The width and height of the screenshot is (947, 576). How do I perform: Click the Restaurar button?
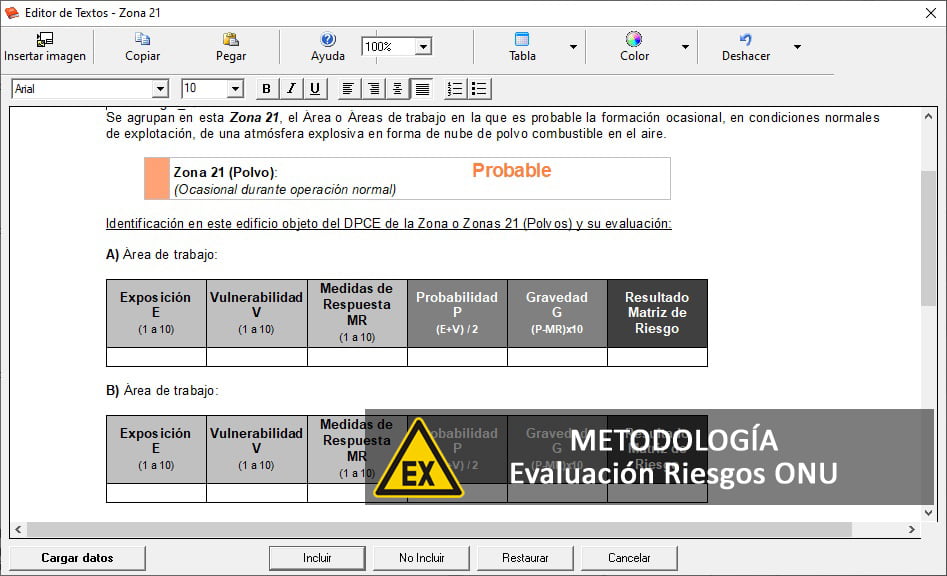pos(525,558)
